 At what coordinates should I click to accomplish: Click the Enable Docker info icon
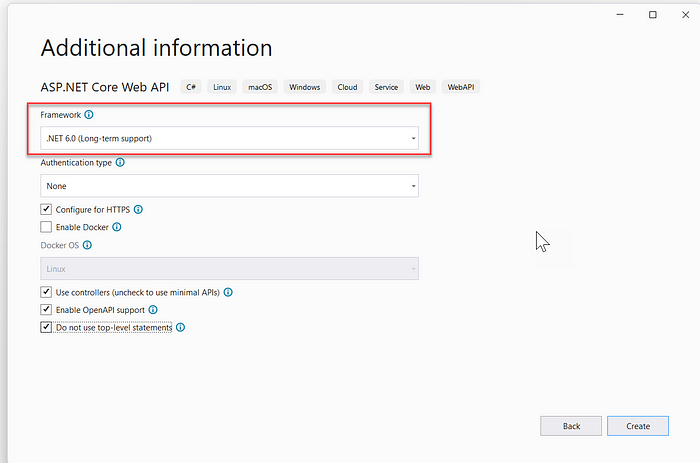117,227
